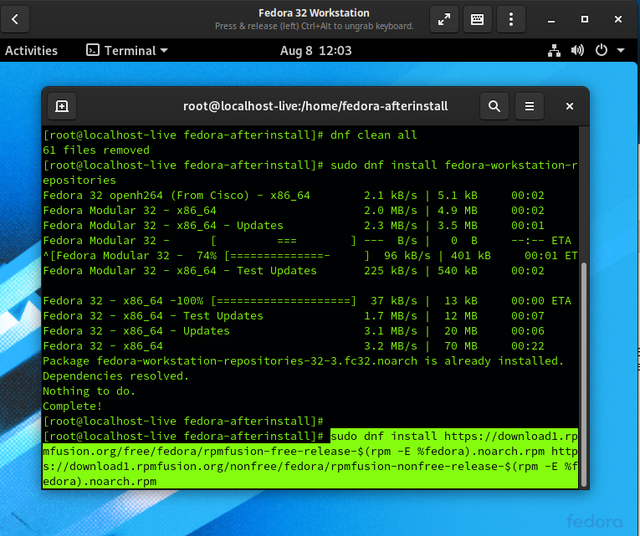Open terminal search with magnifier icon
Viewport: 640px width, 536px height.
point(494,106)
